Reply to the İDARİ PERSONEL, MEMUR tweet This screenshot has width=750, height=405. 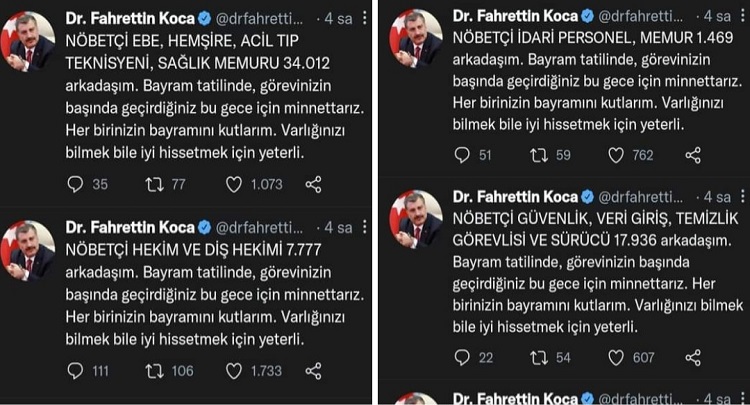click(x=461, y=155)
